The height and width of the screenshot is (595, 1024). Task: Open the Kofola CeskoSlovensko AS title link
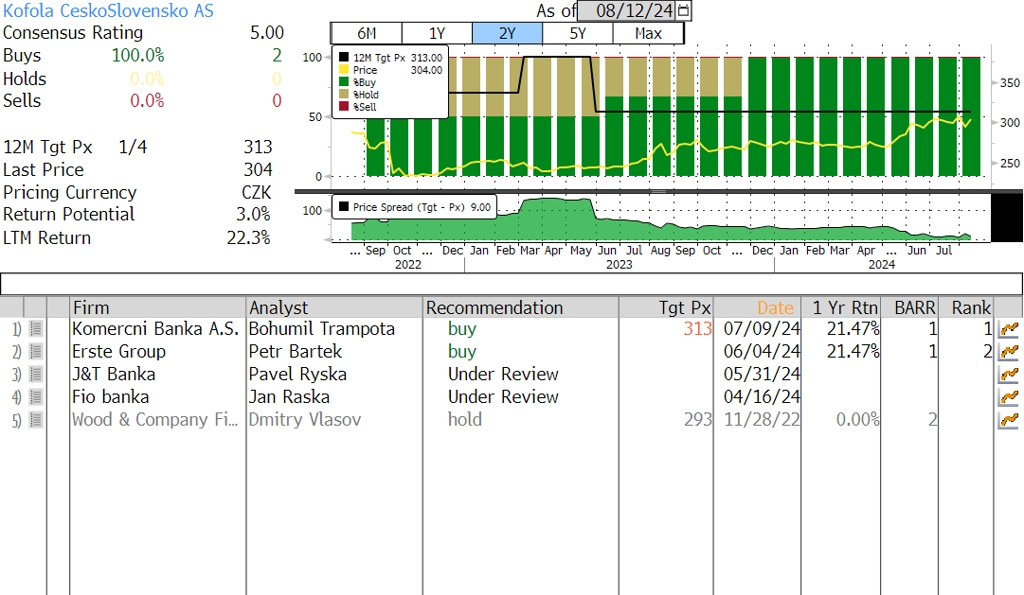(x=108, y=10)
